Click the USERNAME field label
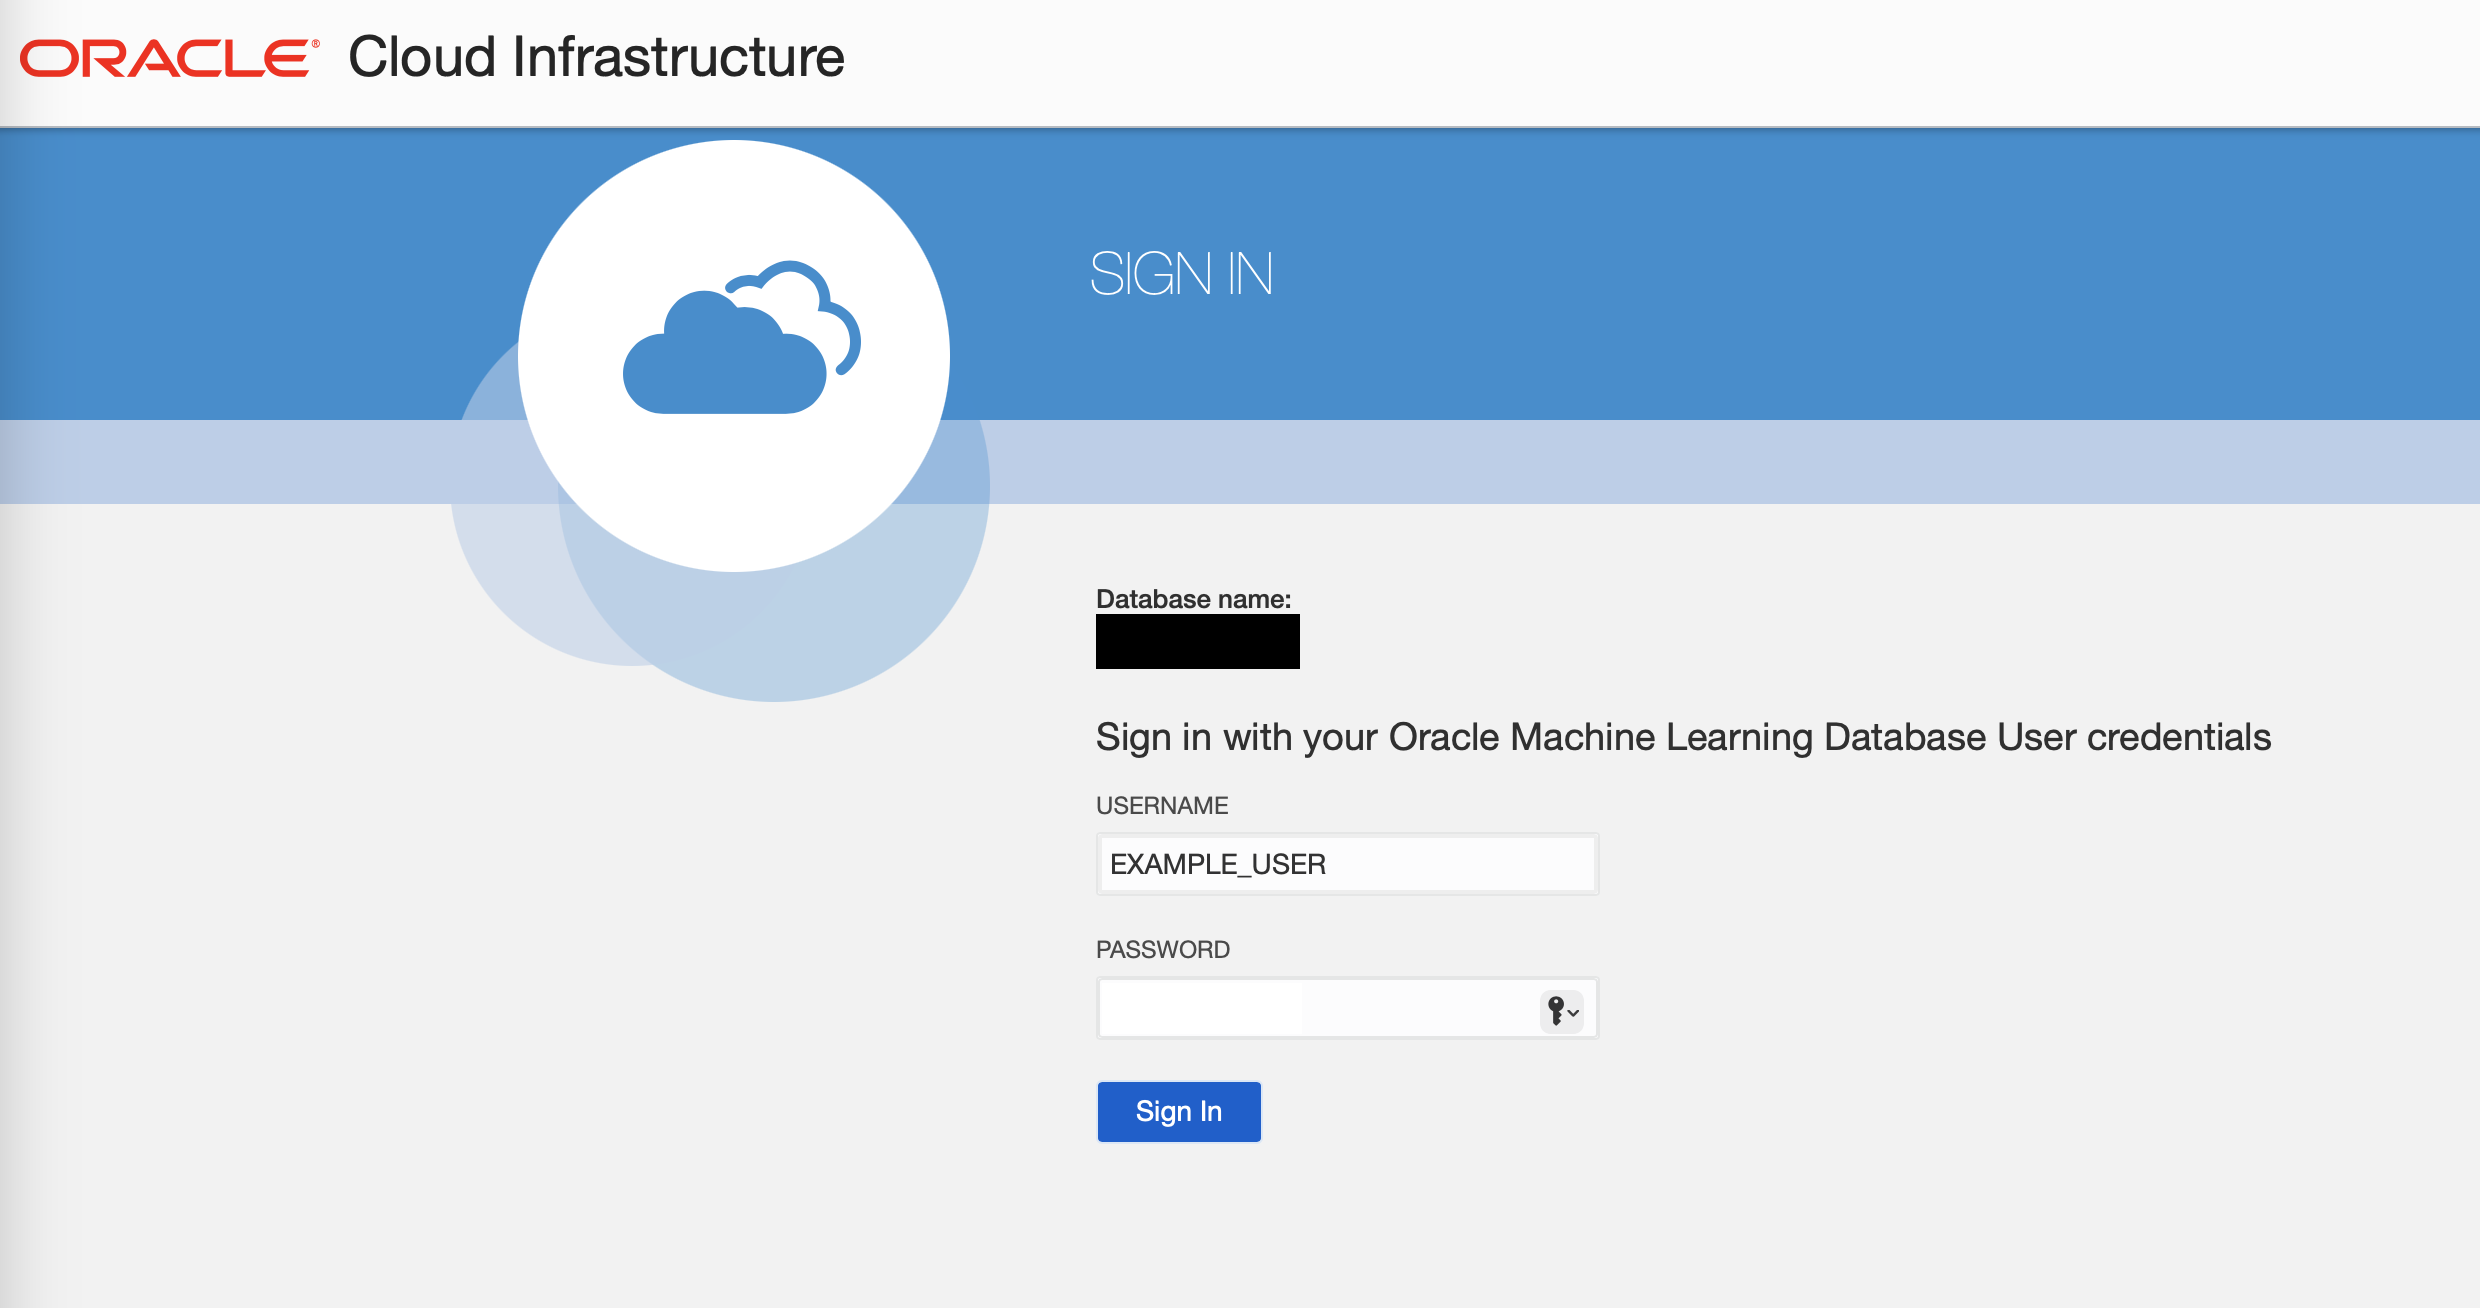 pyautogui.click(x=1161, y=805)
